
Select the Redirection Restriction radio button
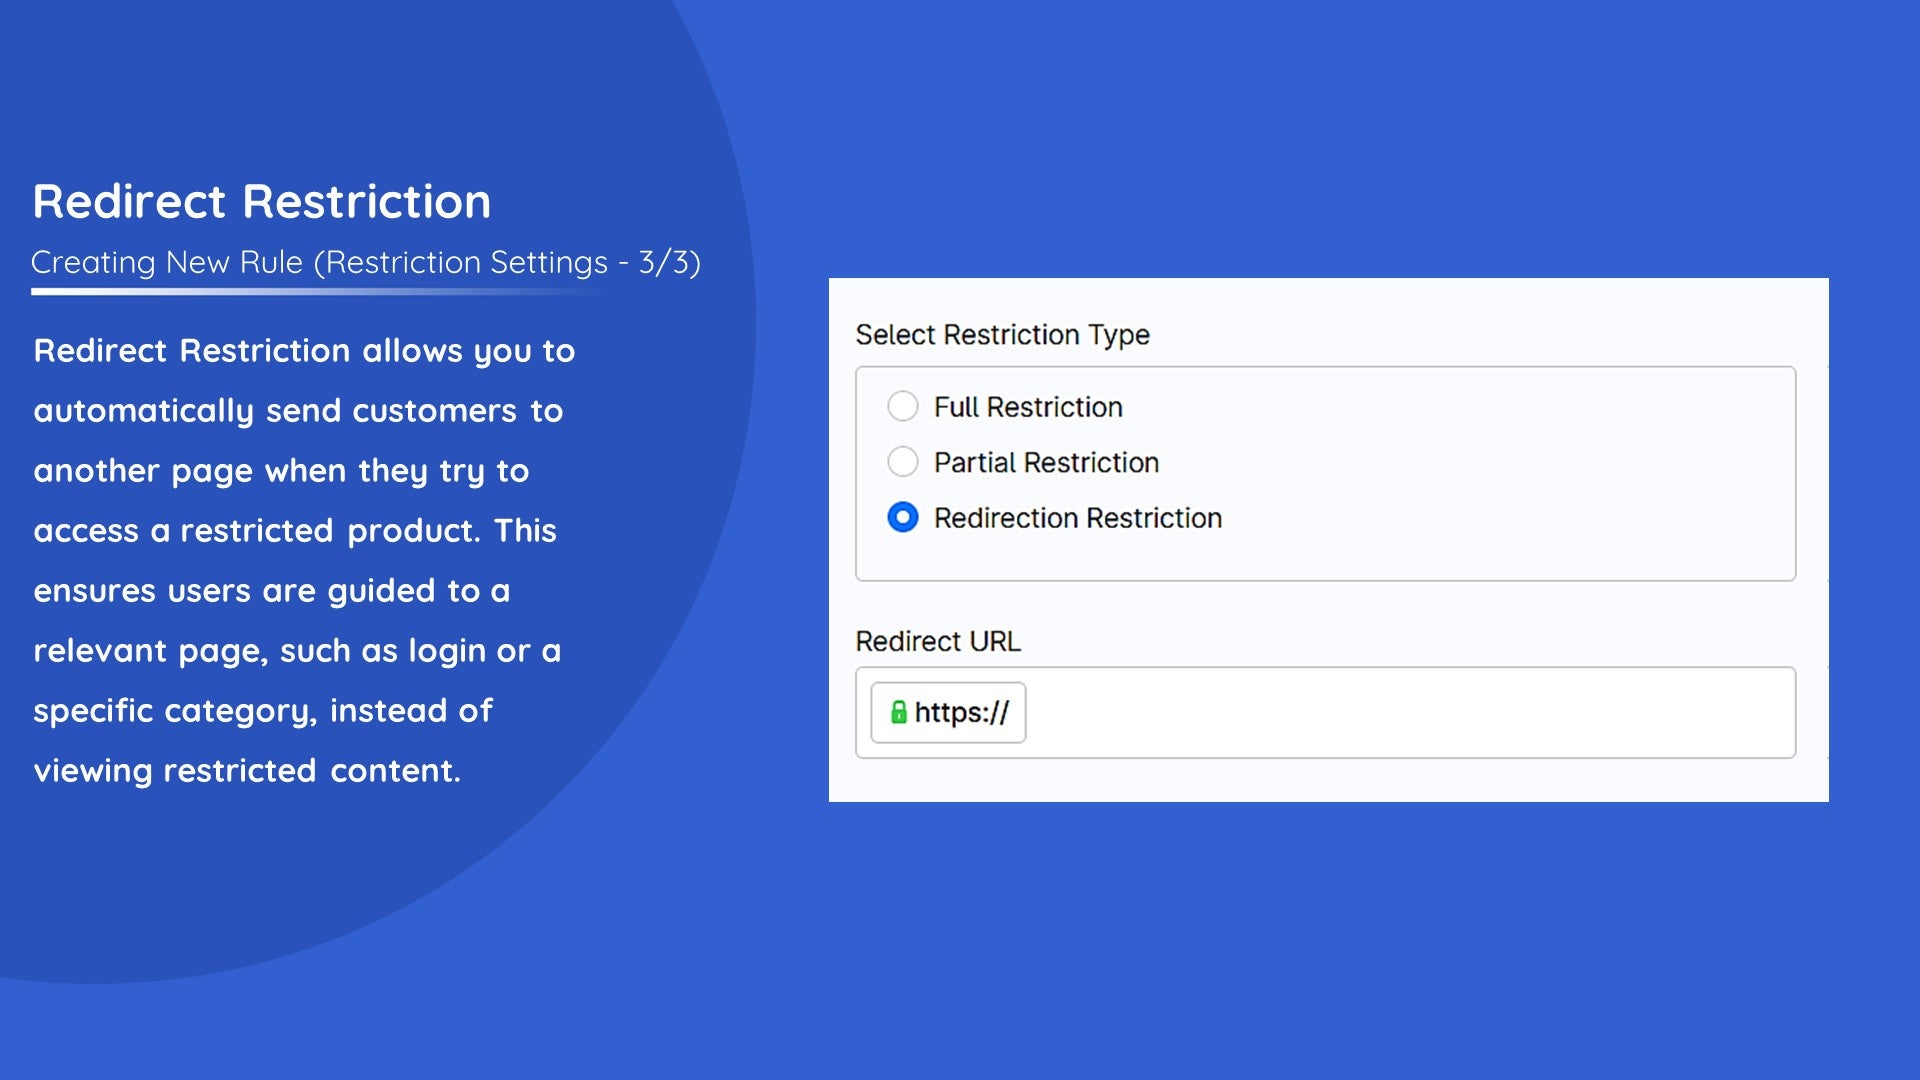pyautogui.click(x=902, y=517)
